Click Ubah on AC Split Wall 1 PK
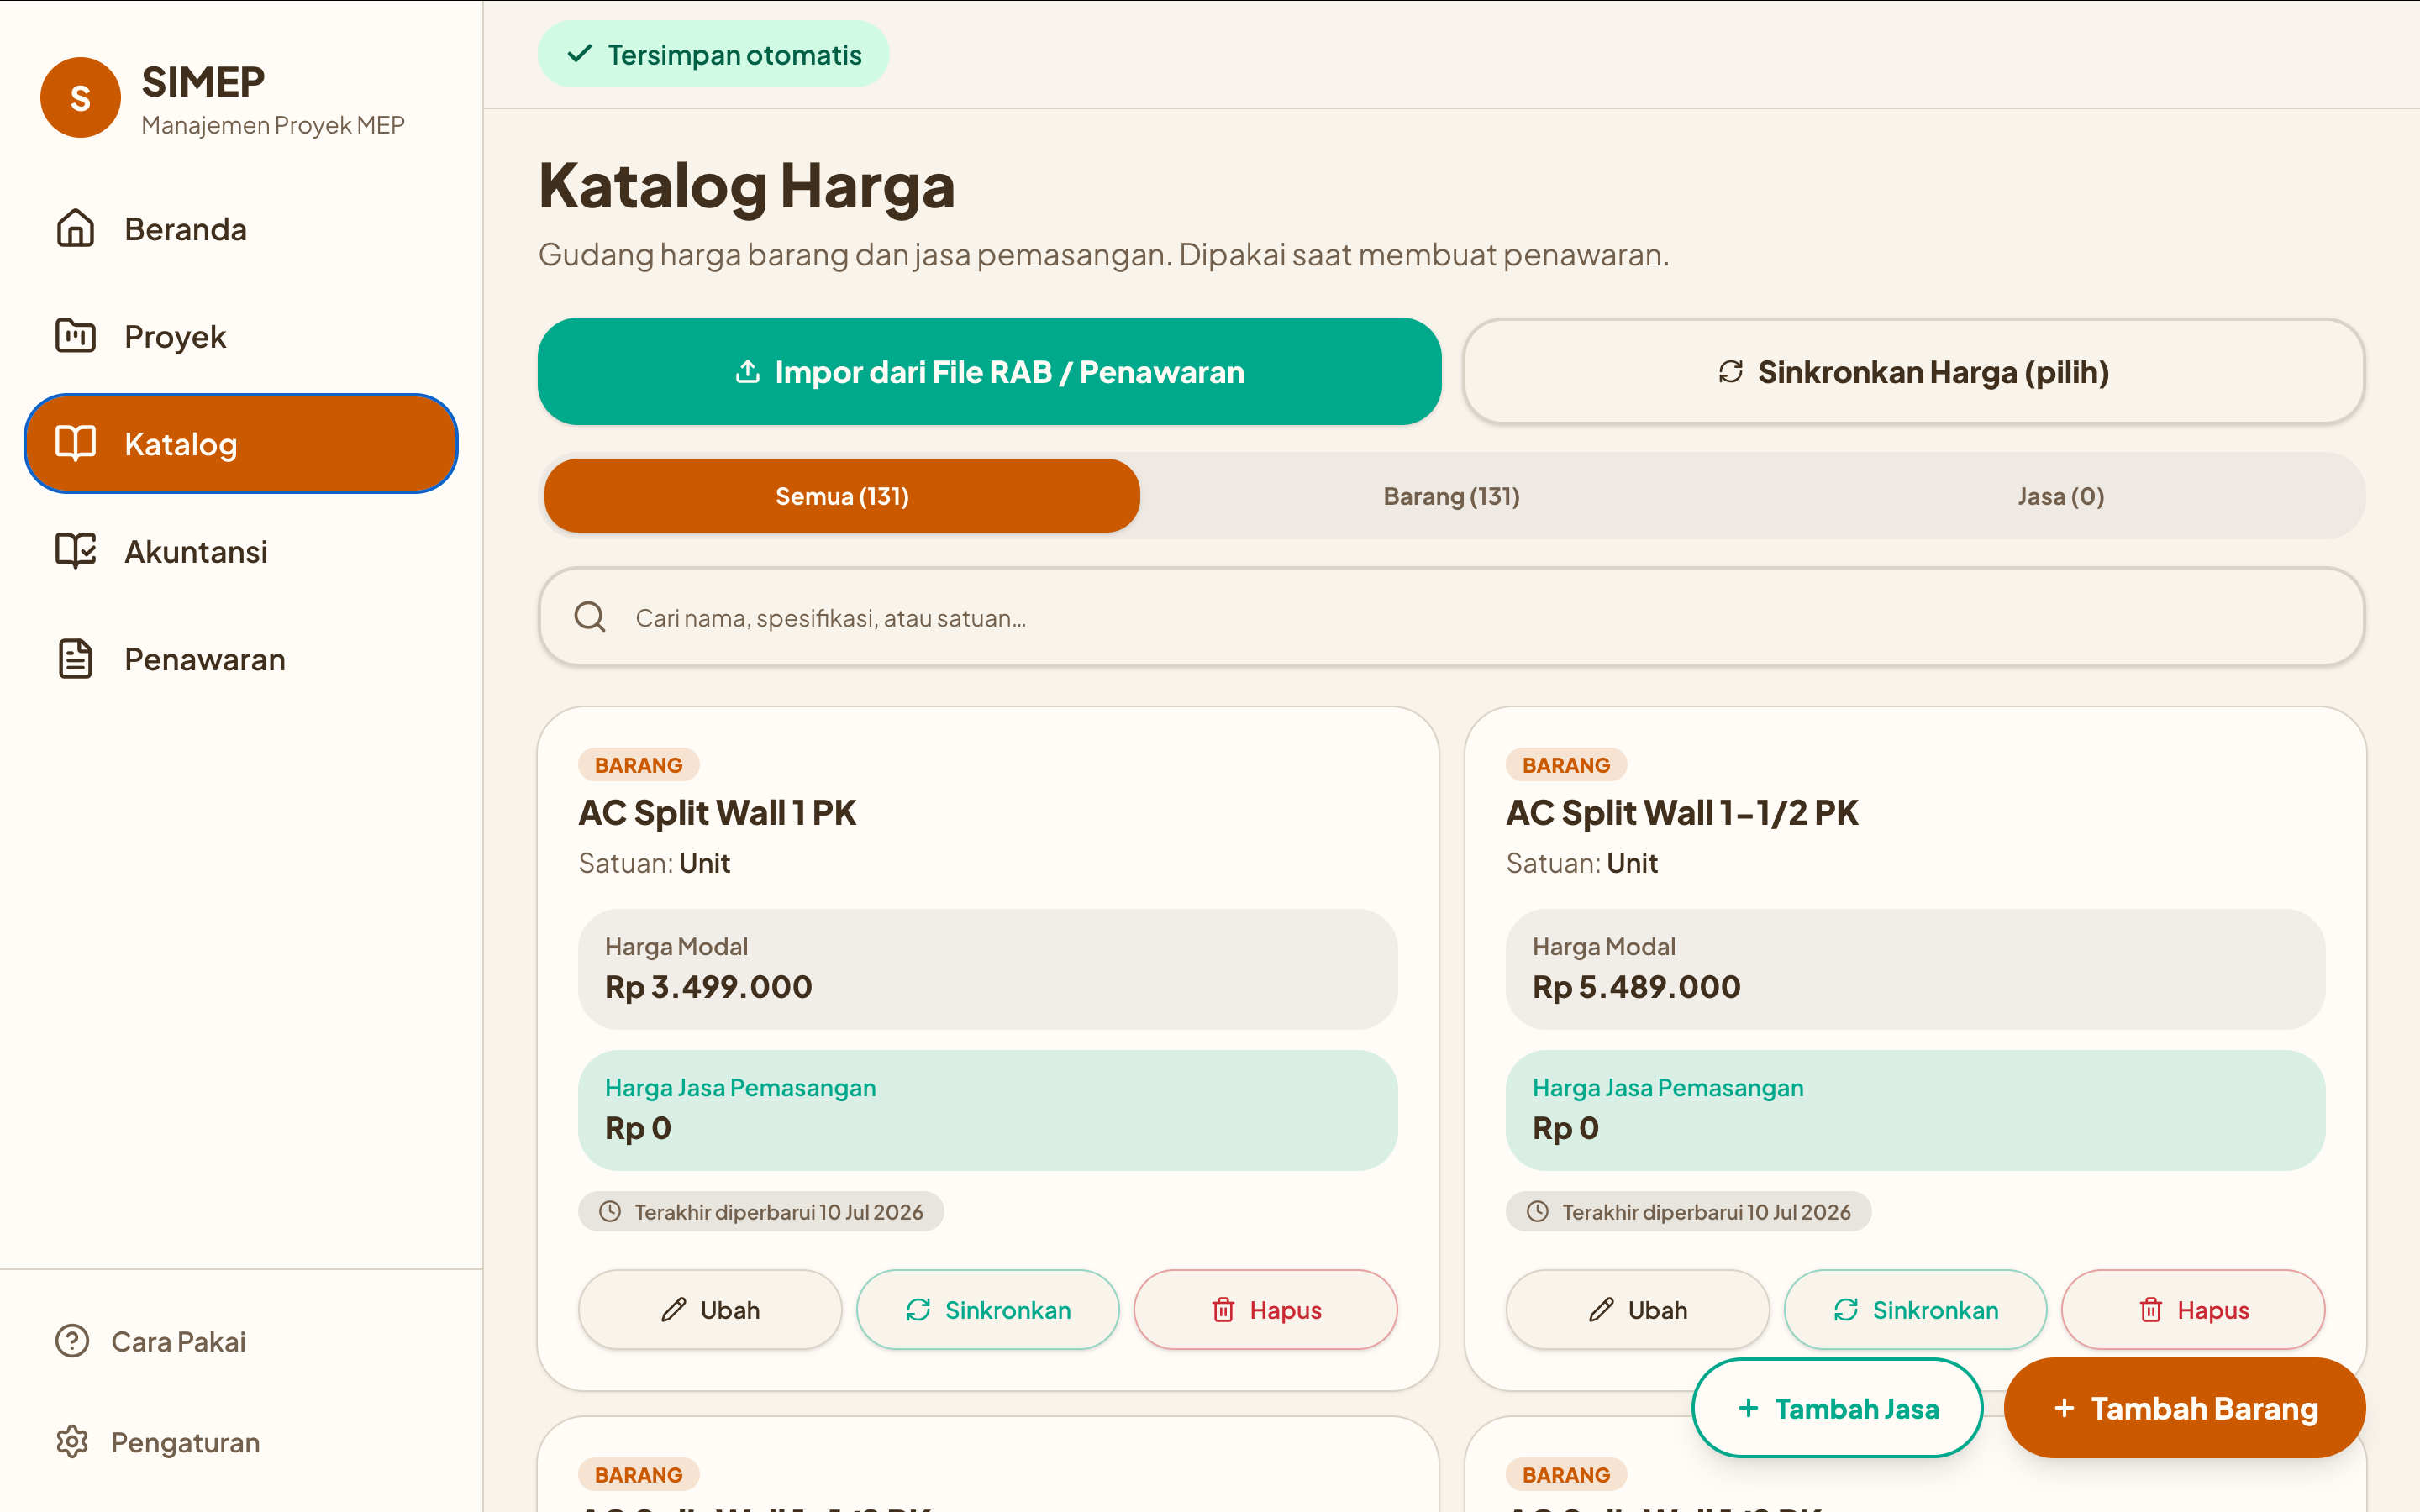Screen dimensions: 2420x1512 tap(710, 1310)
